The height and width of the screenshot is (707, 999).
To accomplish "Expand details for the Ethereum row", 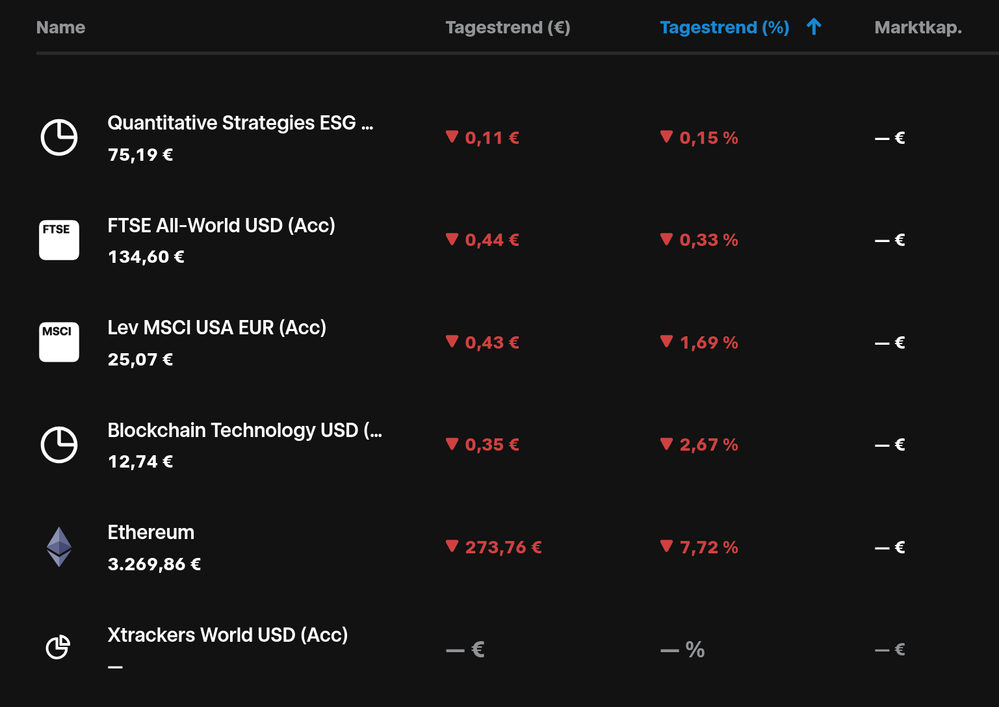I will (x=151, y=532).
